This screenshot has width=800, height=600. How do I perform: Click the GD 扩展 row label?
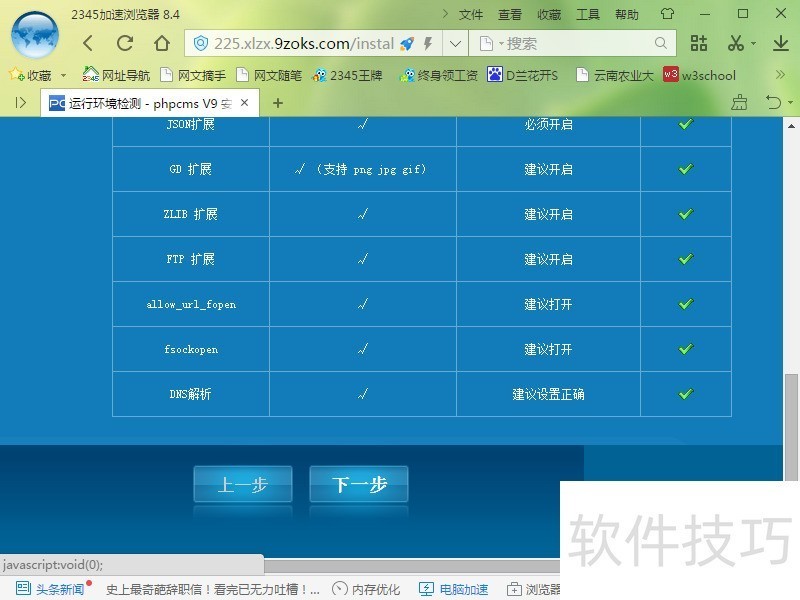190,169
